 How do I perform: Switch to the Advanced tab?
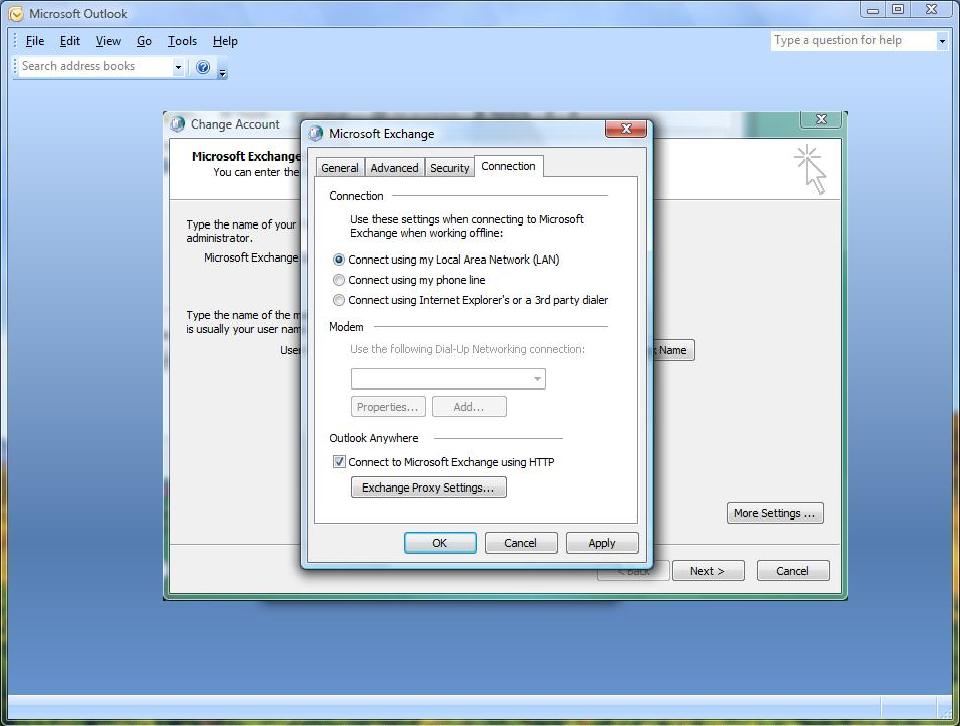[394, 168]
